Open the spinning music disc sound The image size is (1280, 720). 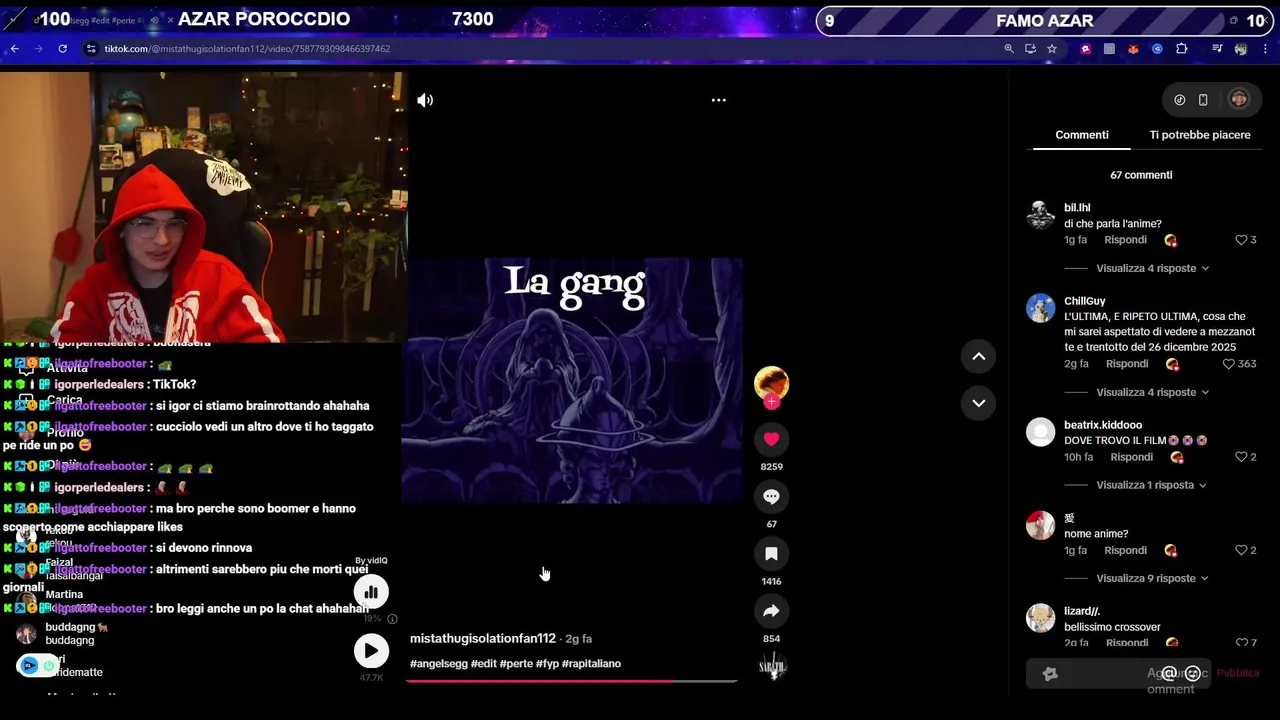point(773,665)
